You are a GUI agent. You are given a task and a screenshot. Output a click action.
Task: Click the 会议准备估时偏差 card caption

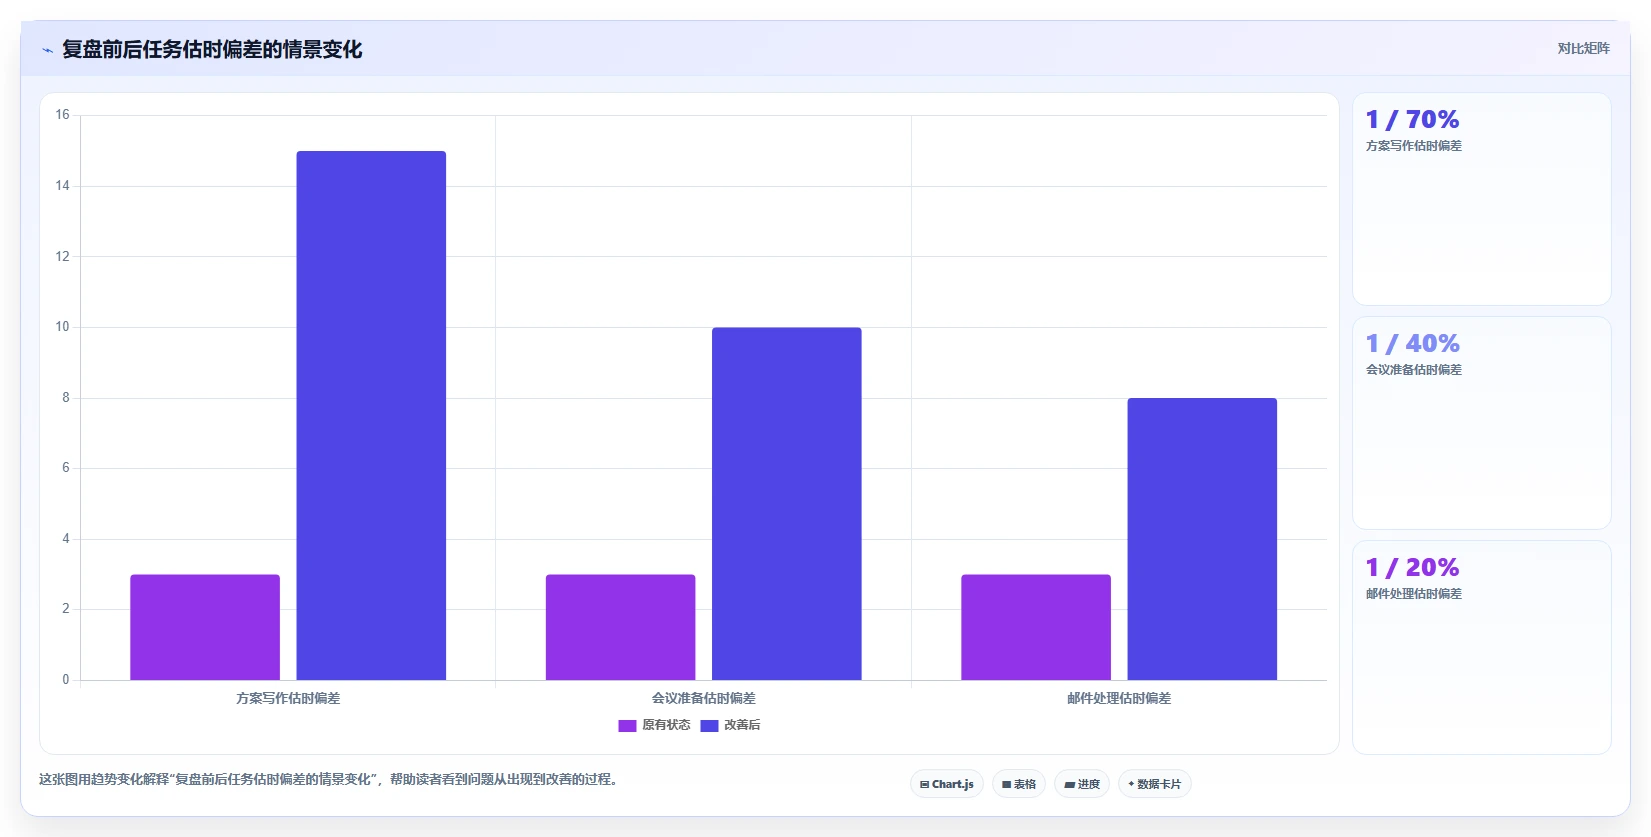pos(1414,370)
